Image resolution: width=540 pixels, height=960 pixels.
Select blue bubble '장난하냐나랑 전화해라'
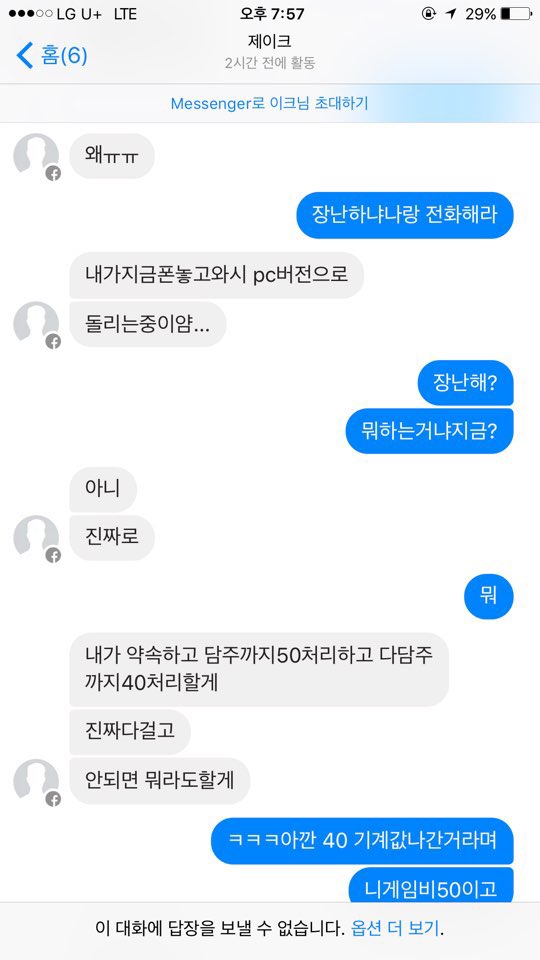405,216
